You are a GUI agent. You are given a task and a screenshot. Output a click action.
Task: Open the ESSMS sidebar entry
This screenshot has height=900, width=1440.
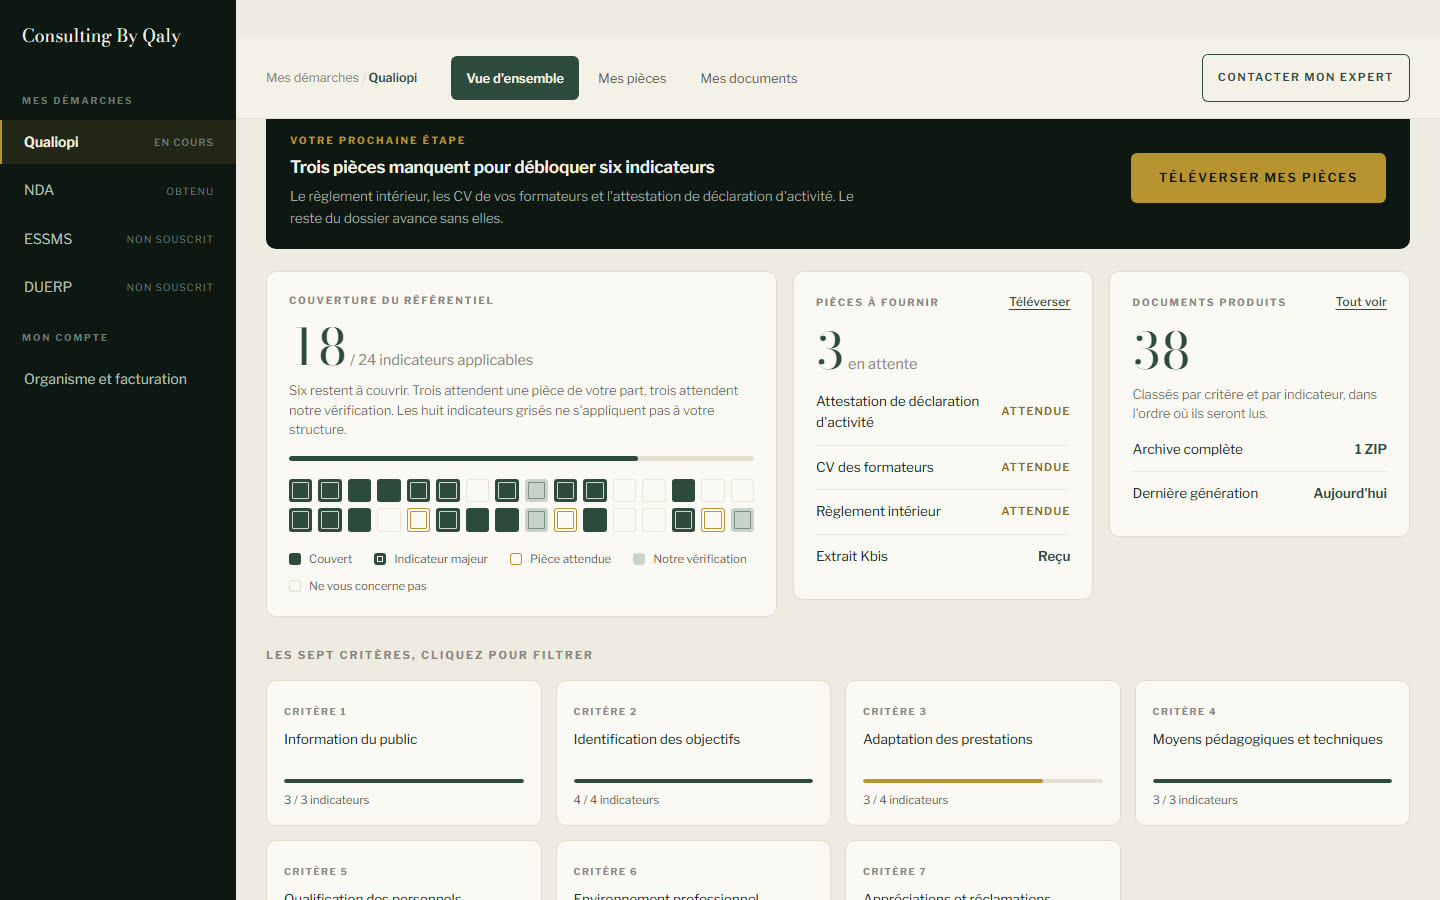118,239
